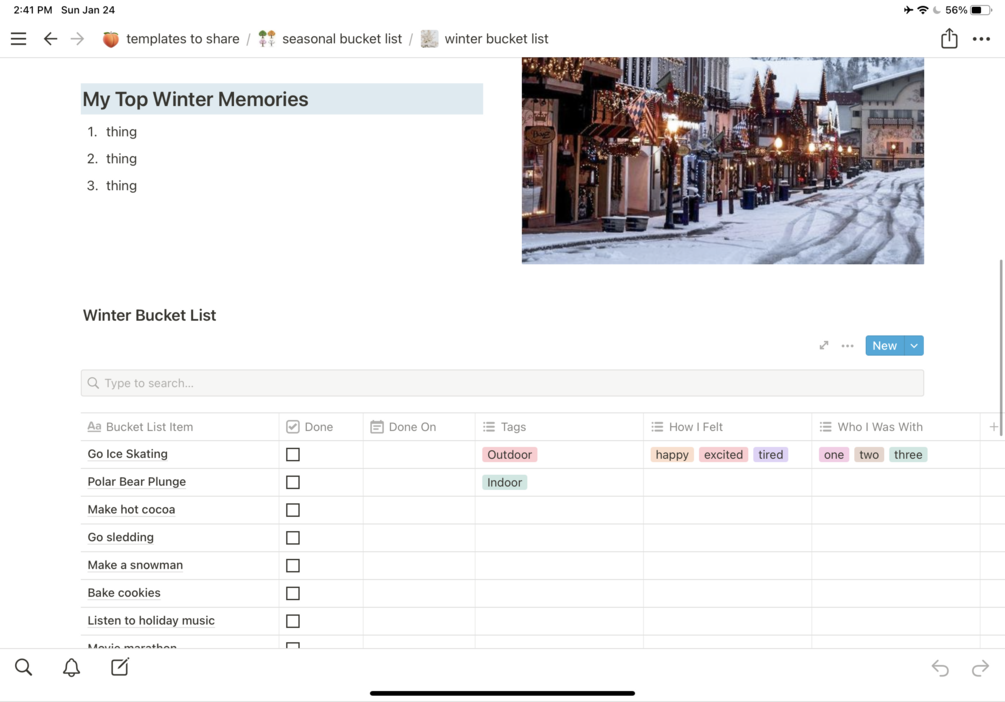This screenshot has height=702, width=1005.
Task: Navigate to seasonal bucket list breadcrumb
Action: [342, 39]
